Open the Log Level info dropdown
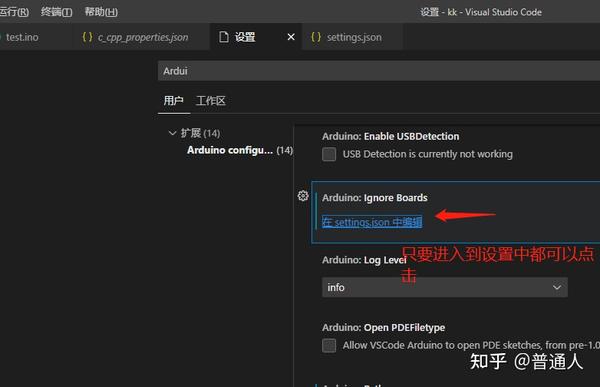 coord(445,287)
